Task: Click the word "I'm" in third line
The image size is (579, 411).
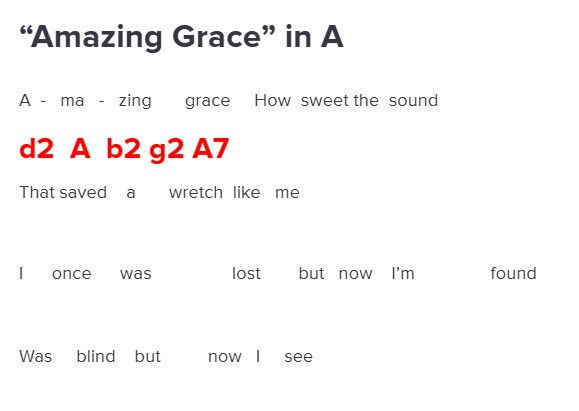Action: (x=403, y=273)
